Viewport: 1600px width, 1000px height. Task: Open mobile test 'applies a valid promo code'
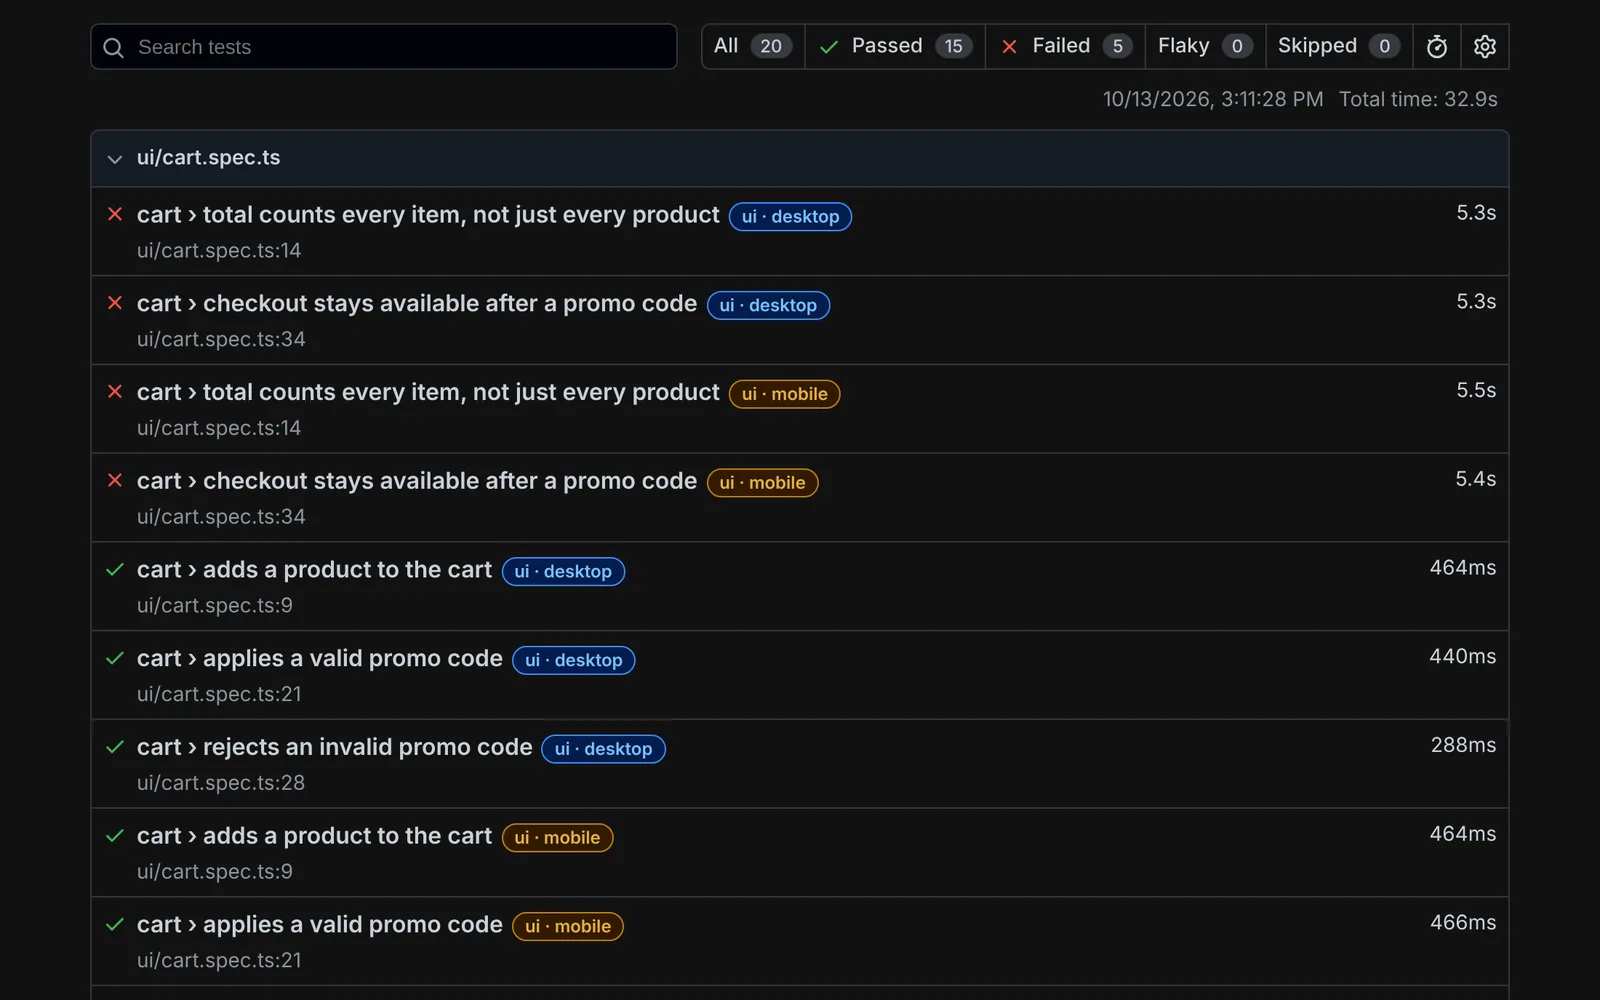tap(320, 925)
